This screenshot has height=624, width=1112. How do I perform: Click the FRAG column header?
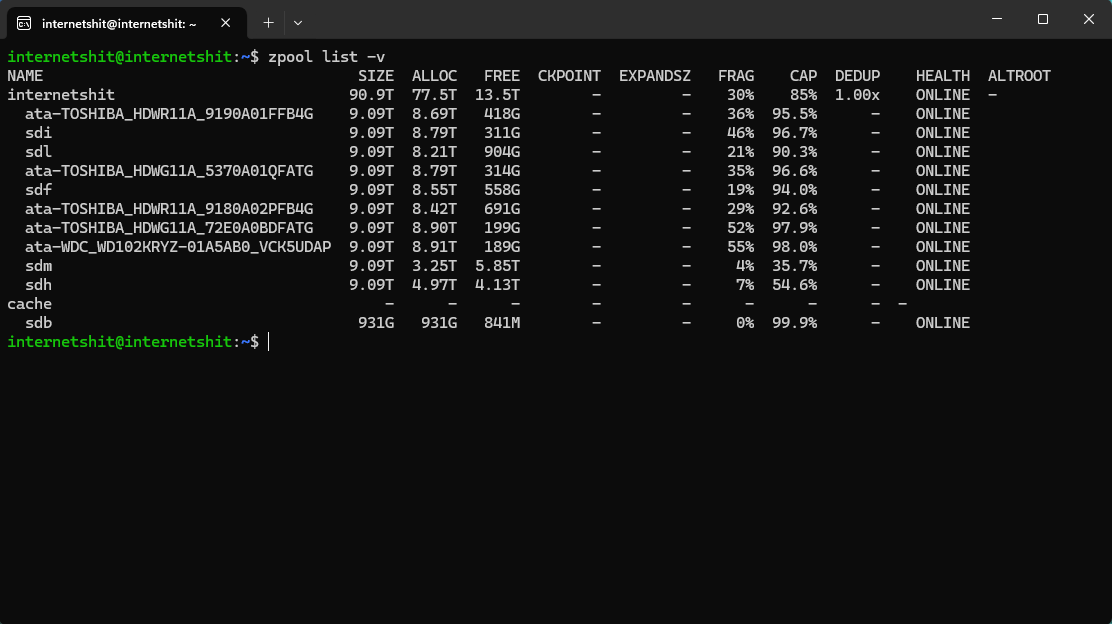point(736,76)
